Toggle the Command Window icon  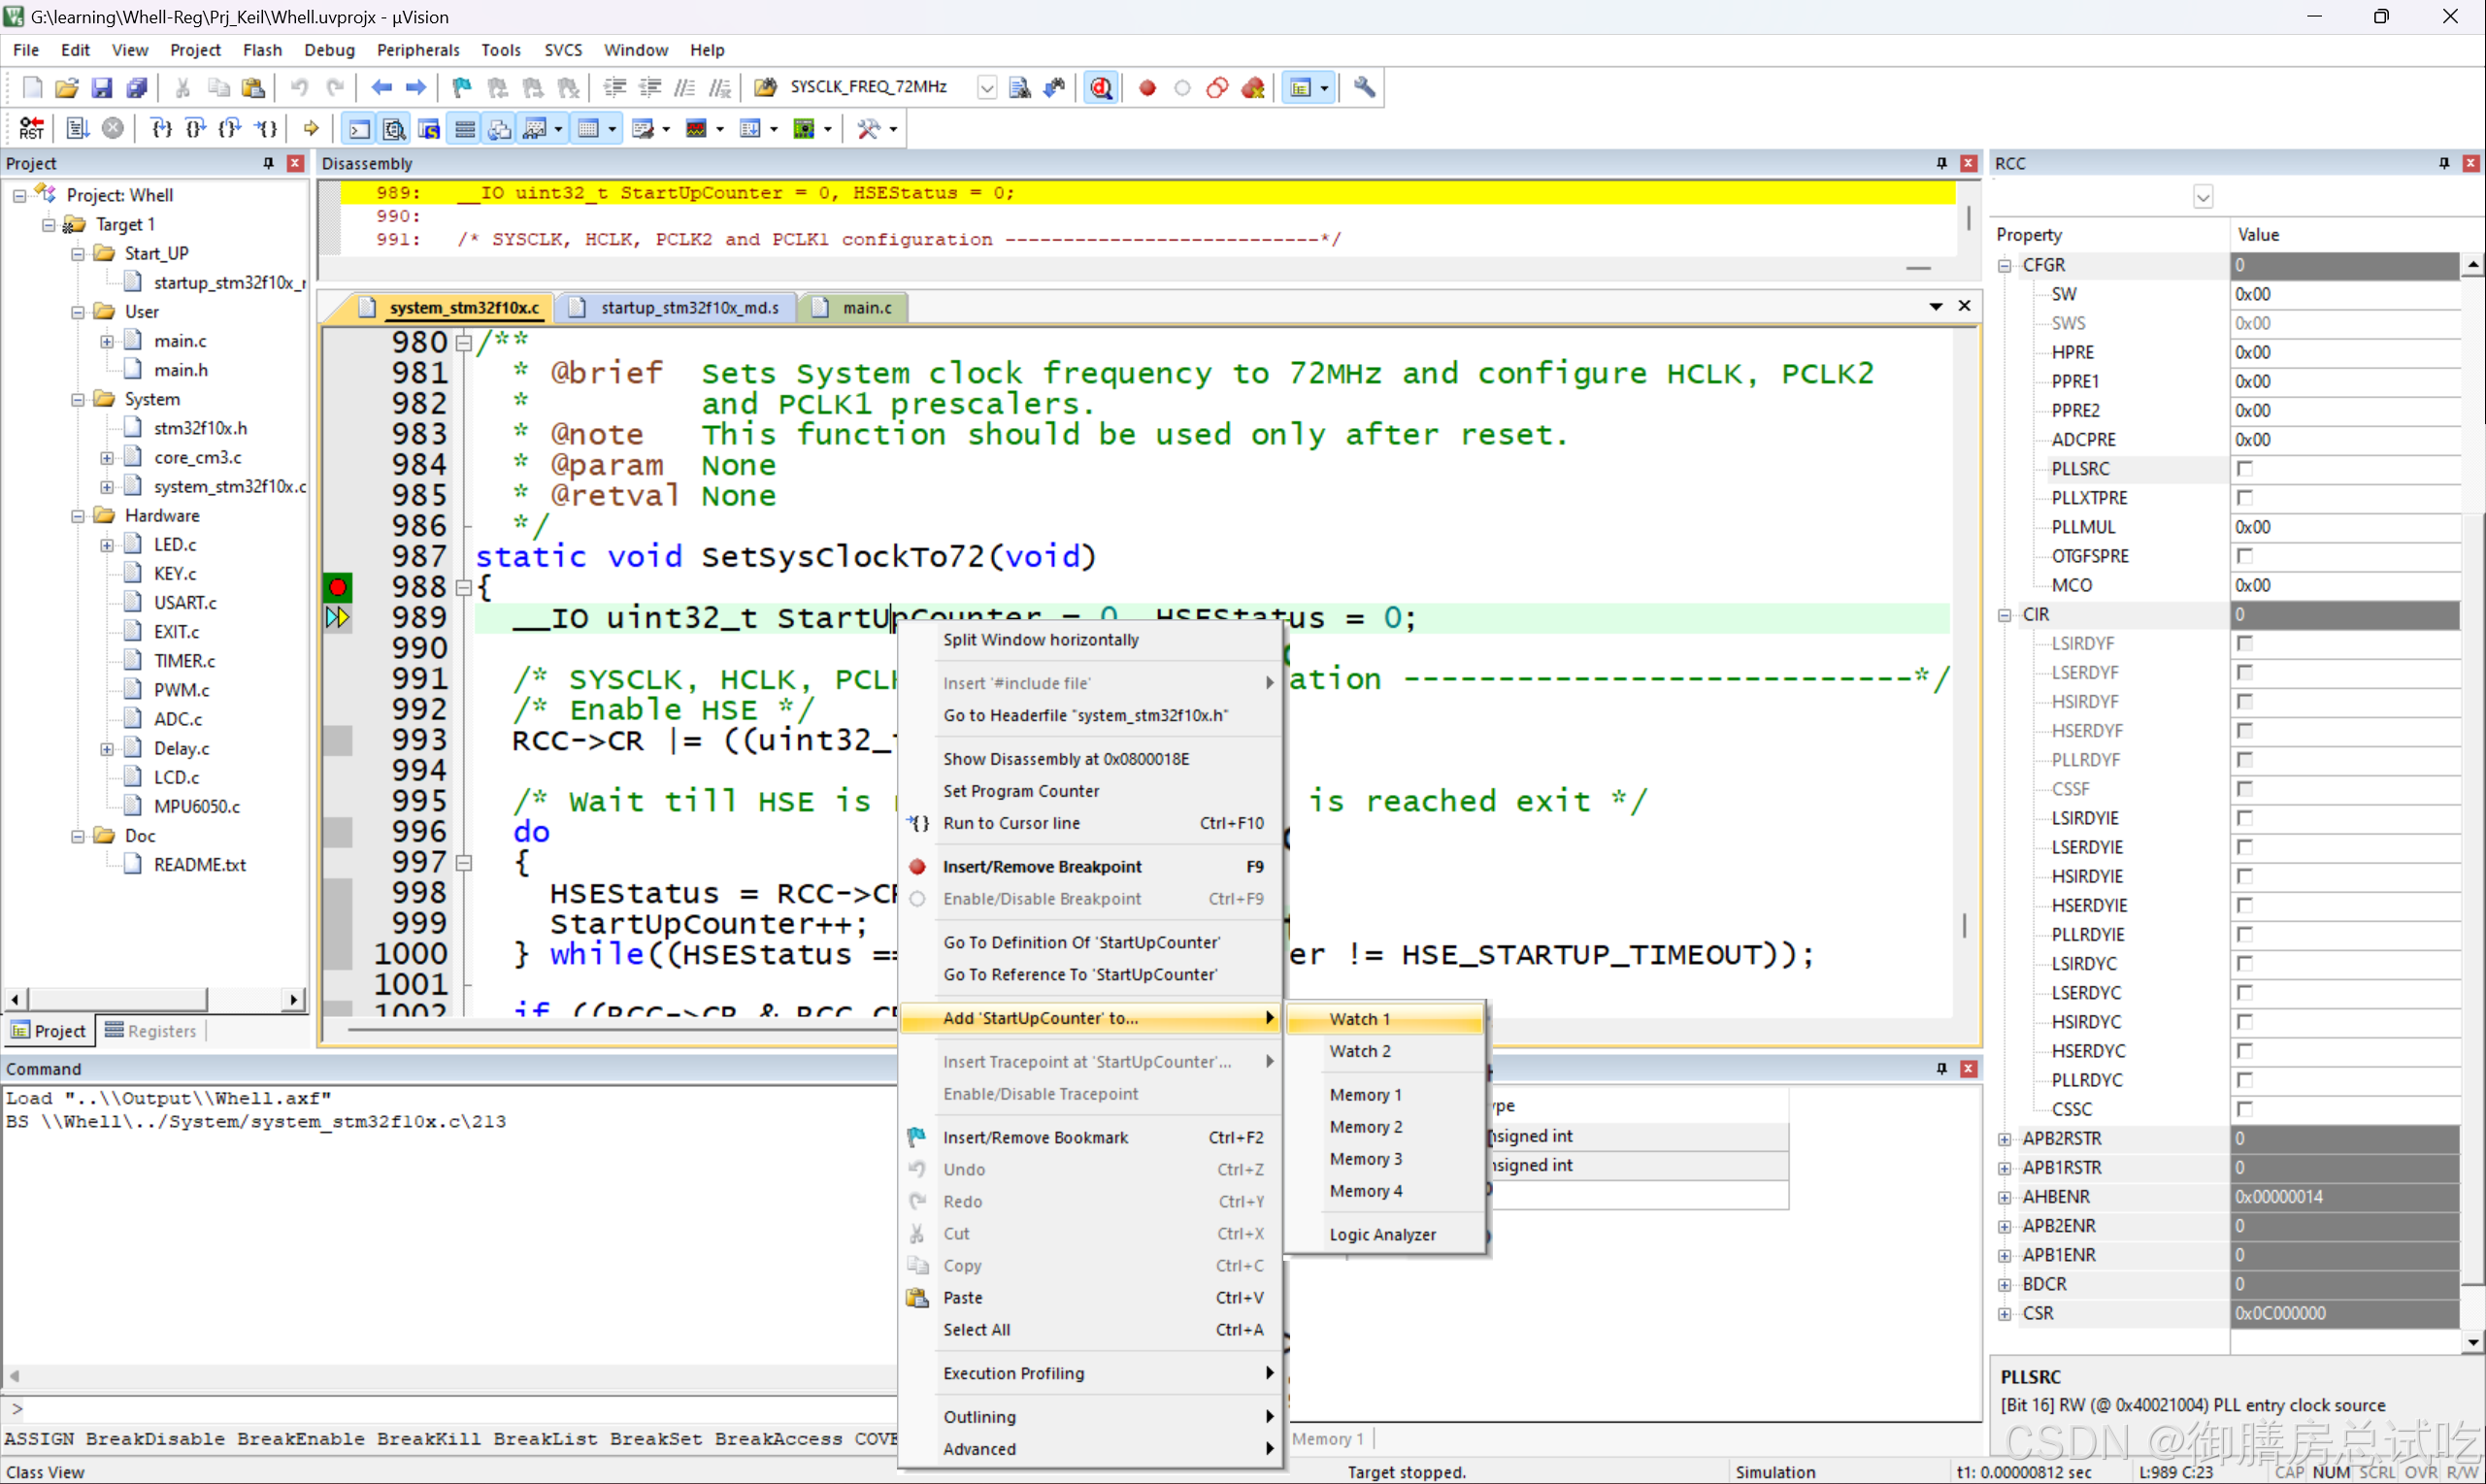(359, 128)
